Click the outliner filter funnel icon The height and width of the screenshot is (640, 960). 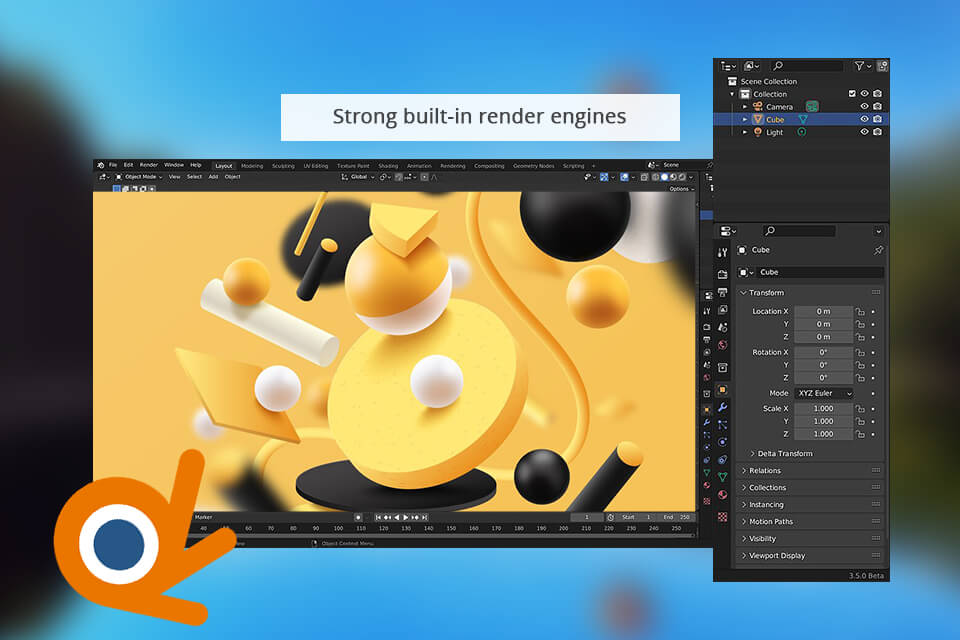[x=860, y=66]
